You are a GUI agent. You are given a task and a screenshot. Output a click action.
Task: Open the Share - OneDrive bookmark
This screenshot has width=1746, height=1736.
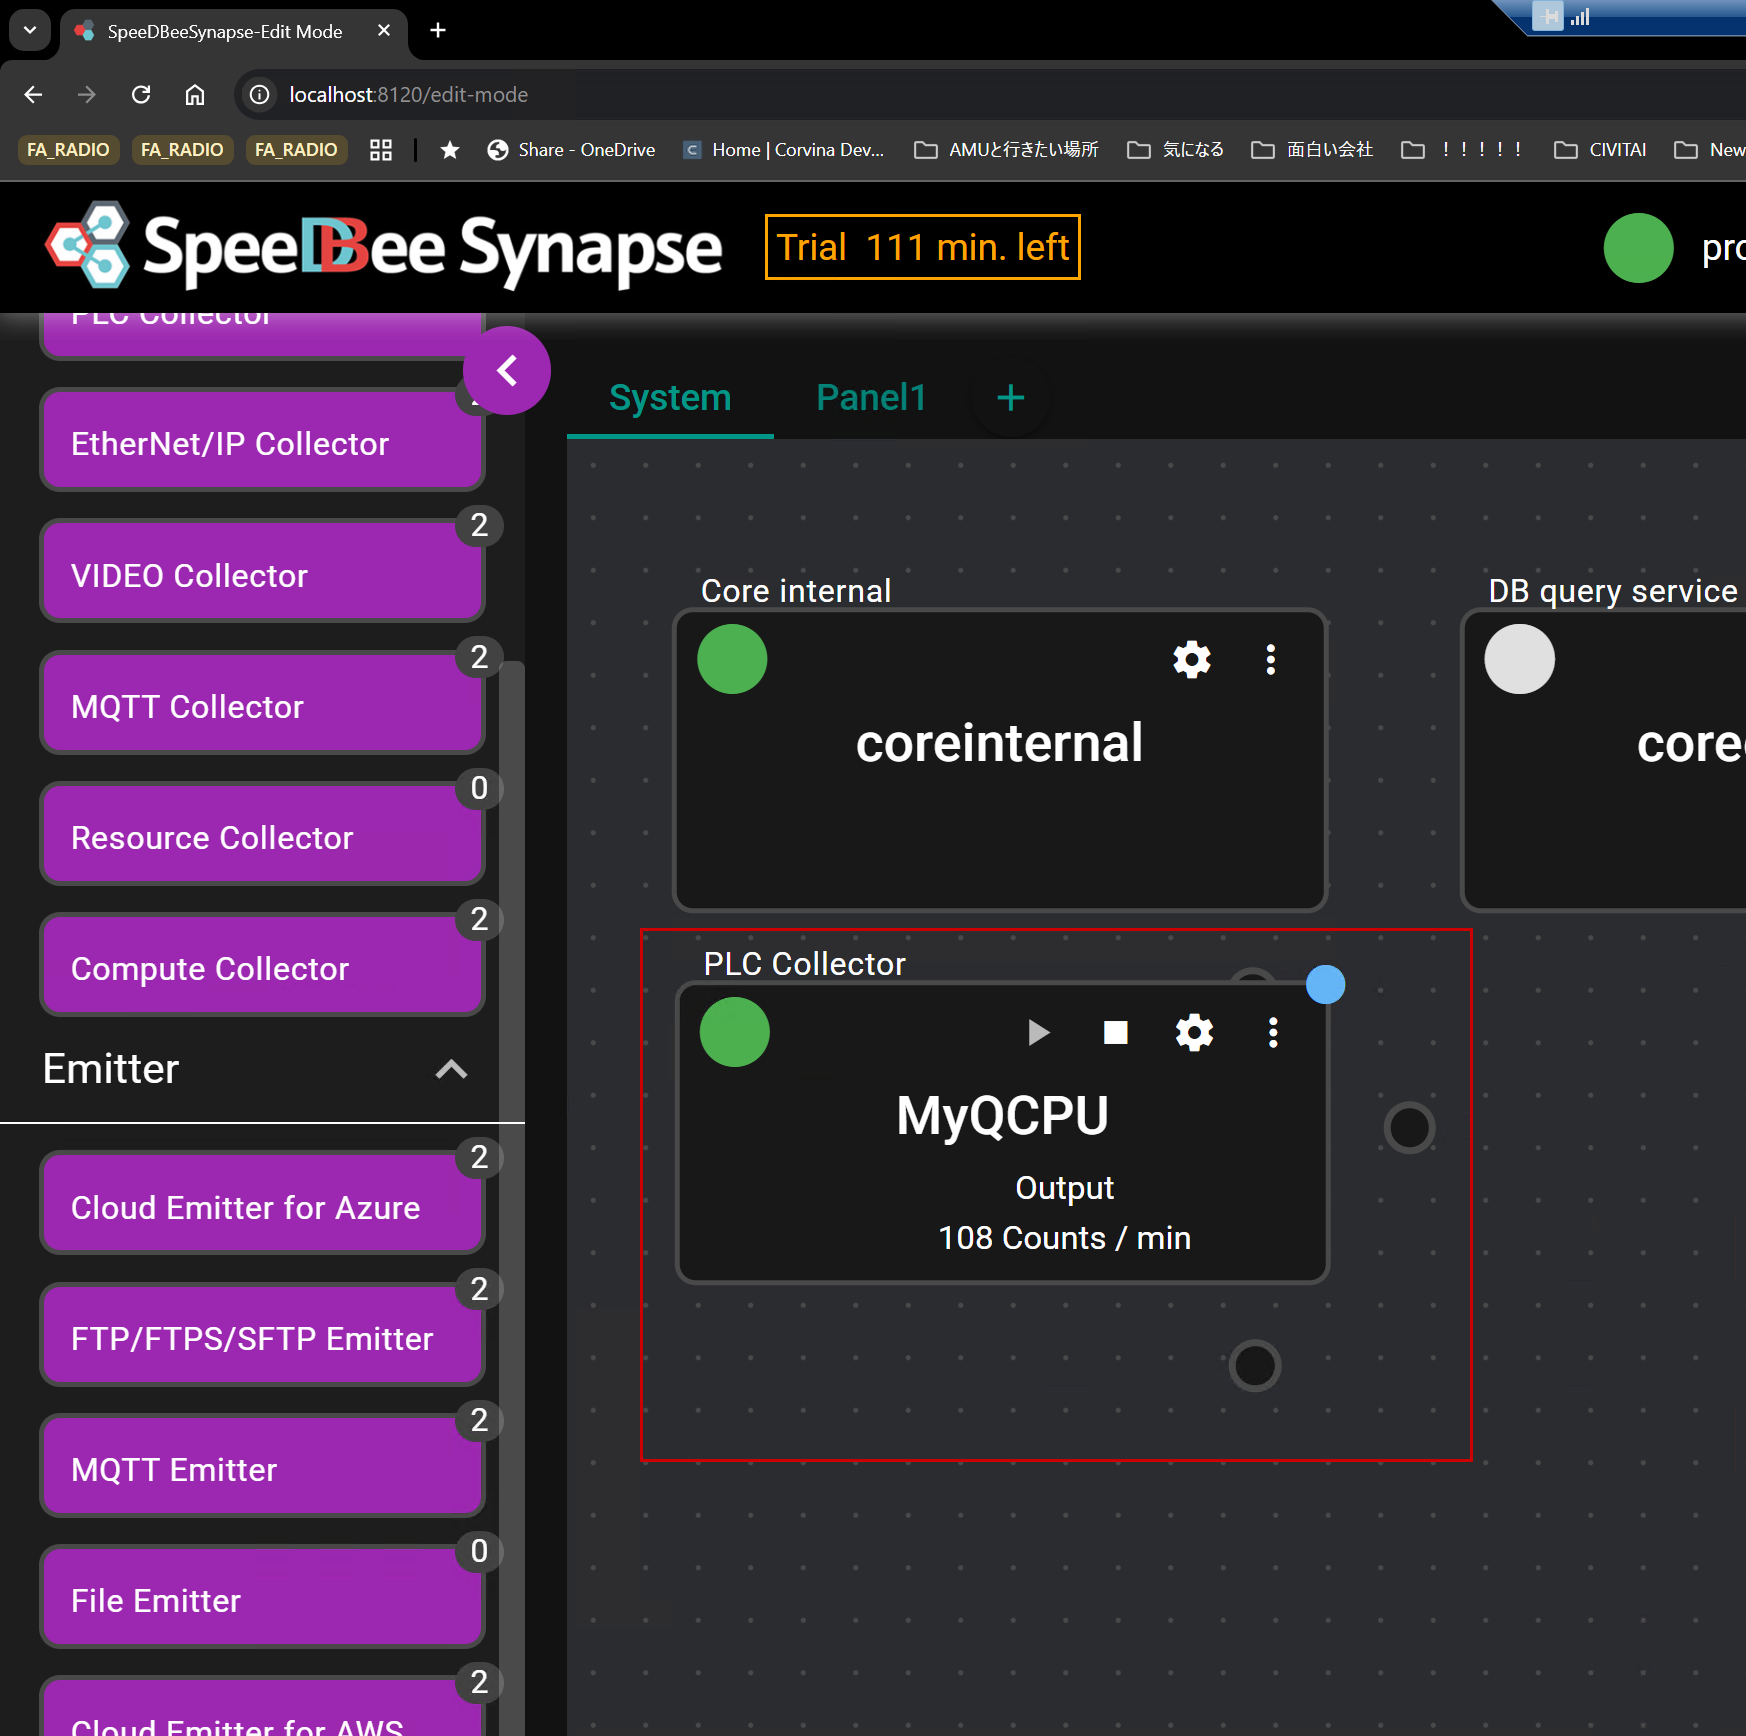coord(572,150)
